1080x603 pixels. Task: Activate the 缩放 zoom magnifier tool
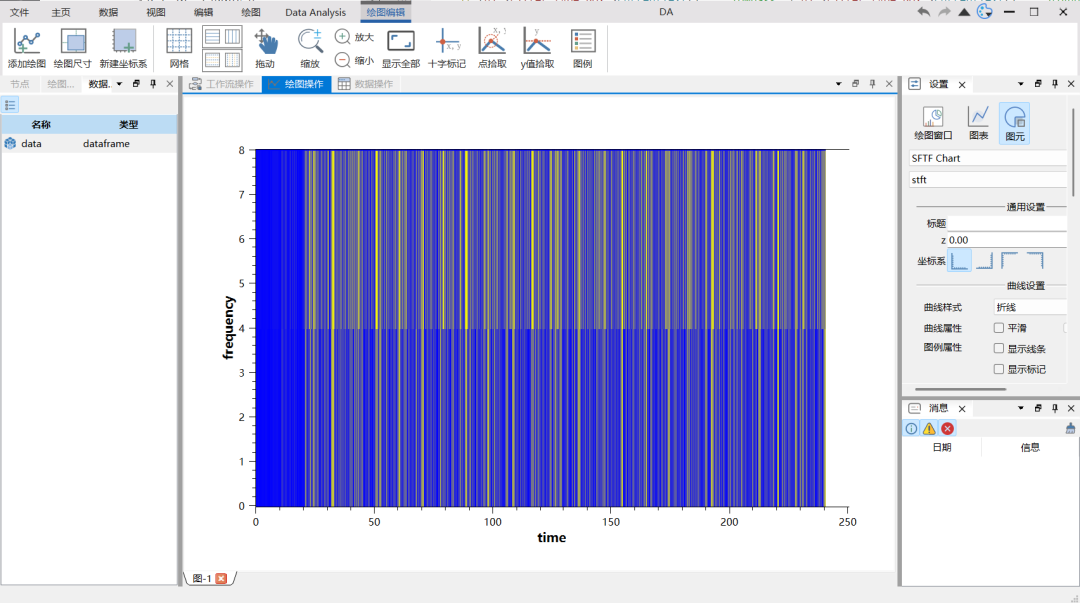pos(310,48)
